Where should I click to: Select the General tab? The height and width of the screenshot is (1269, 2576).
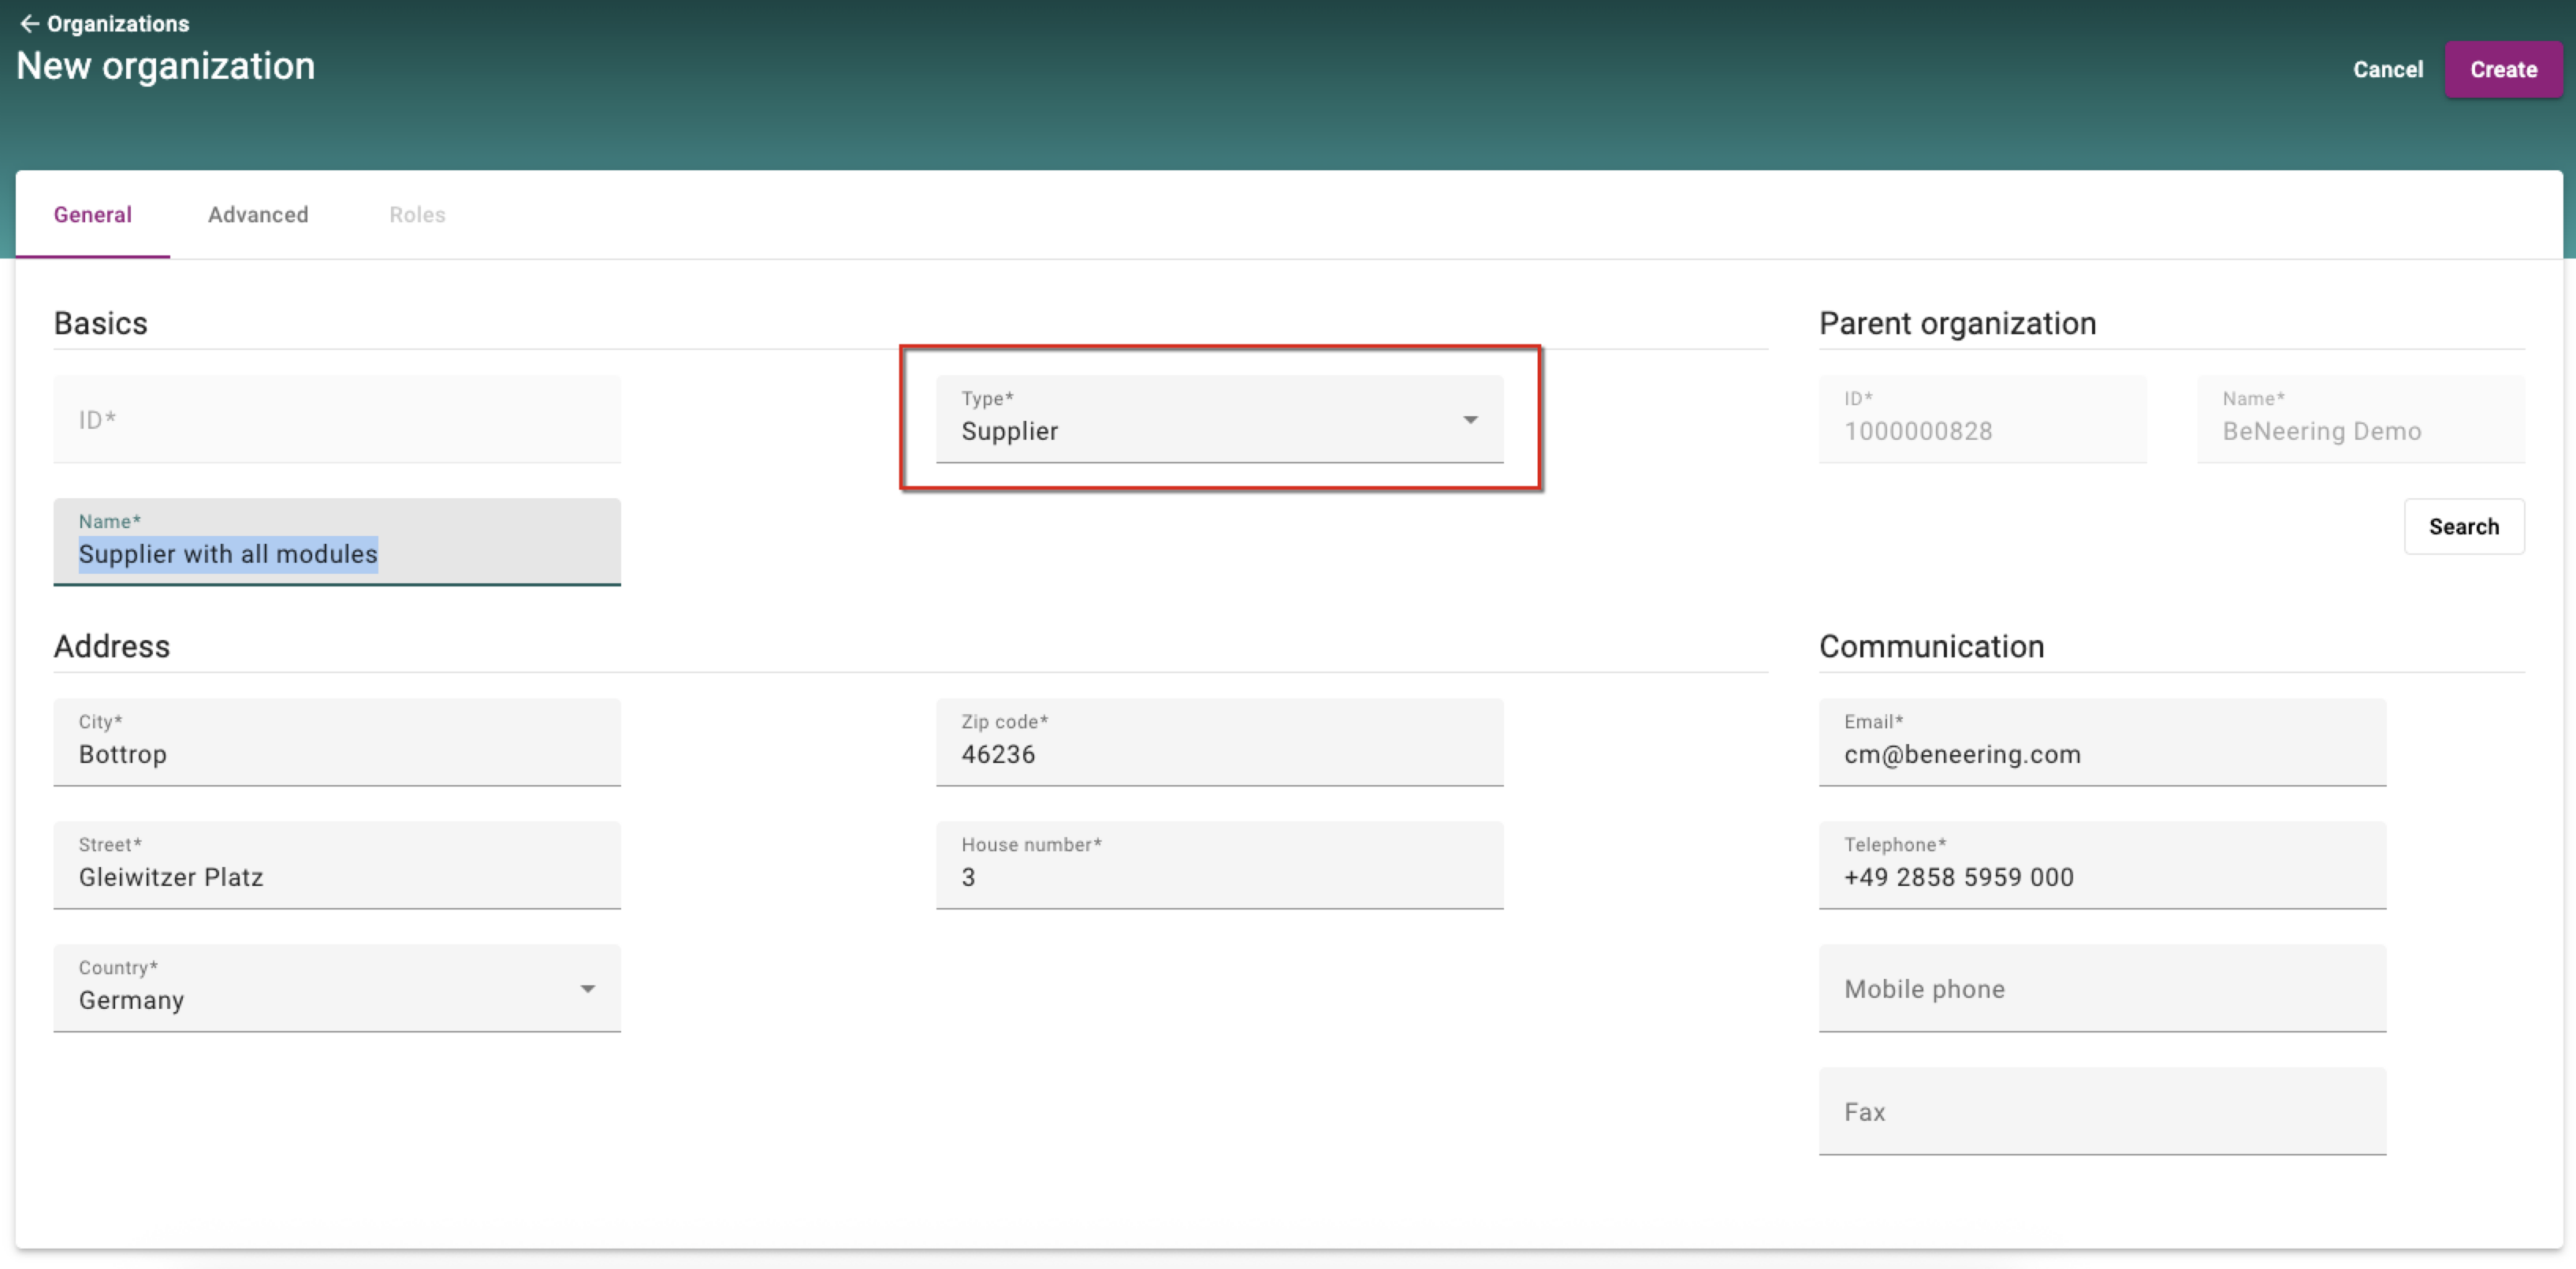[92, 214]
